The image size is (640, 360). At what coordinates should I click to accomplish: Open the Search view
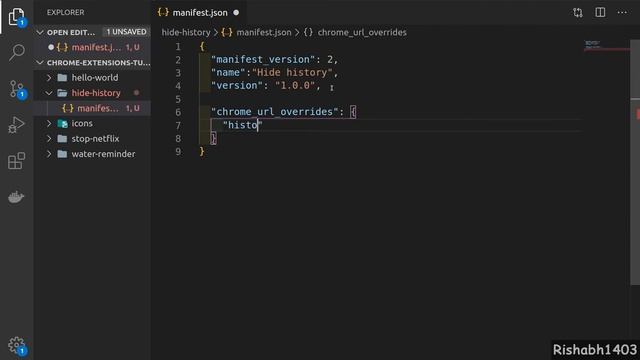click(x=16, y=52)
